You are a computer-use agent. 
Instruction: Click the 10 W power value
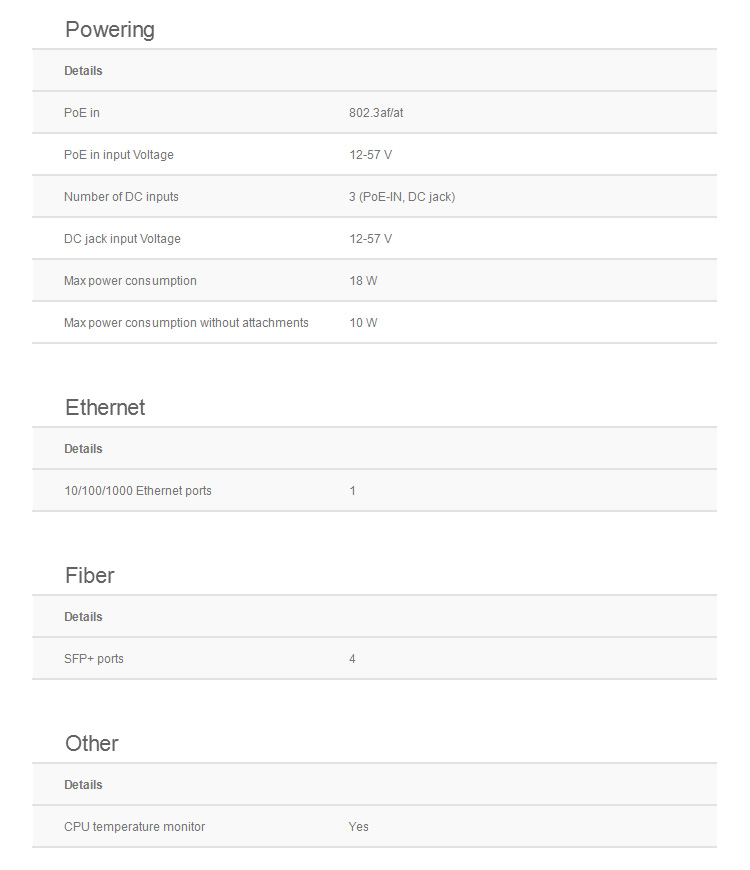363,323
